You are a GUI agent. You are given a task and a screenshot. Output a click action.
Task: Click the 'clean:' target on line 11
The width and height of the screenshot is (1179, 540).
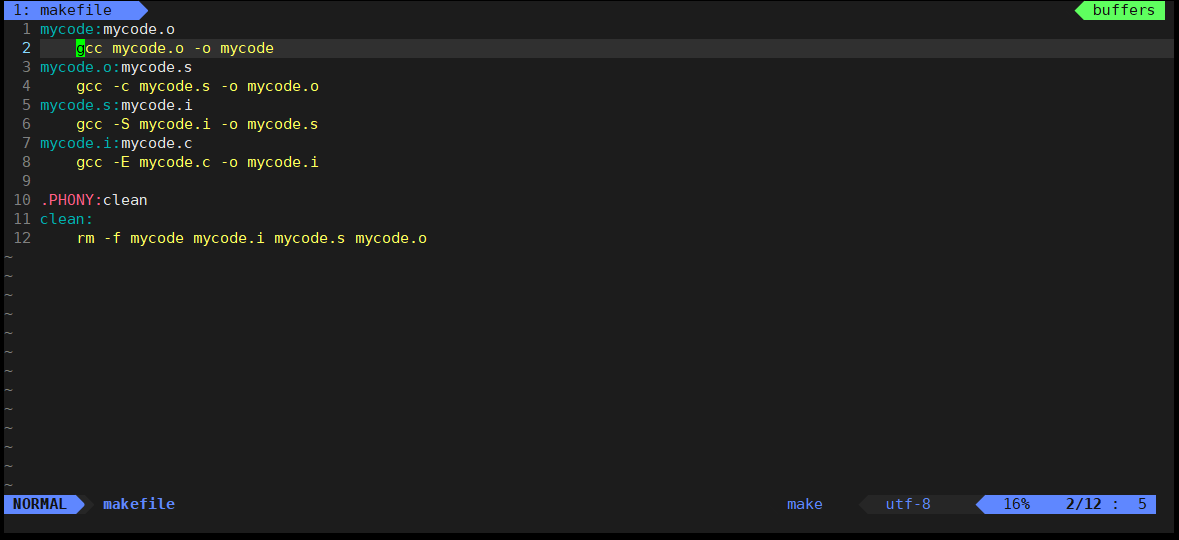[x=67, y=219]
